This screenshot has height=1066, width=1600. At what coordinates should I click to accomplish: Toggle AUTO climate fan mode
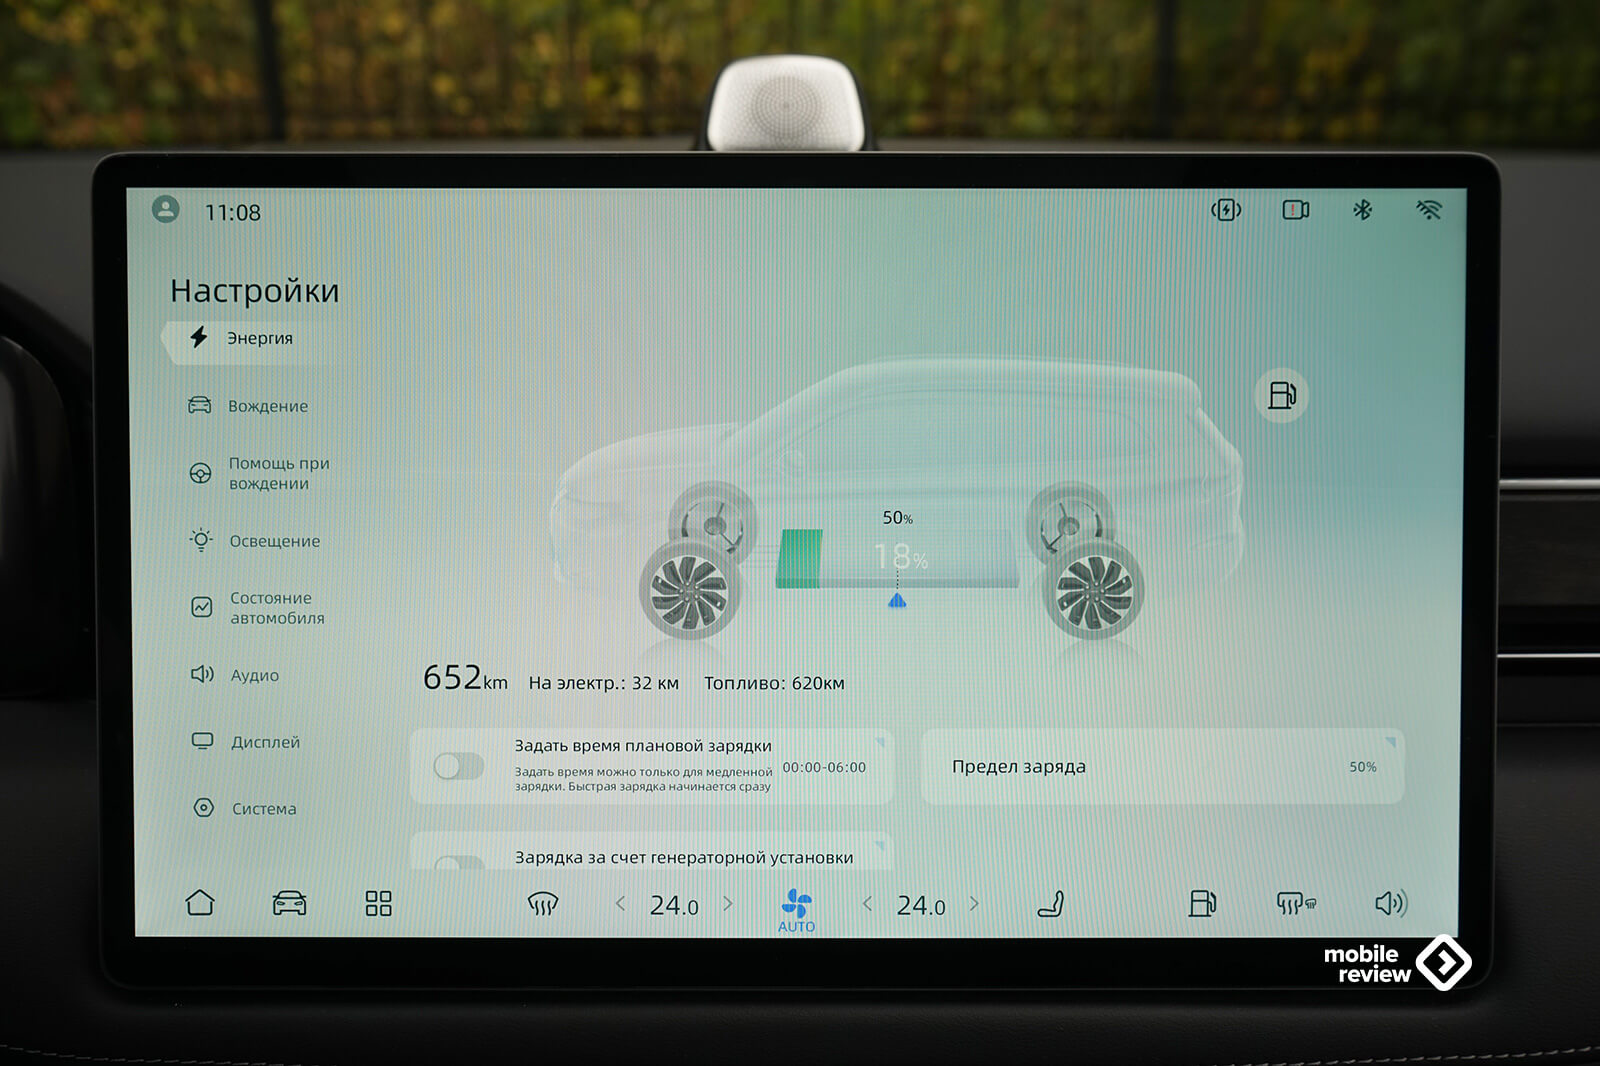pos(797,908)
